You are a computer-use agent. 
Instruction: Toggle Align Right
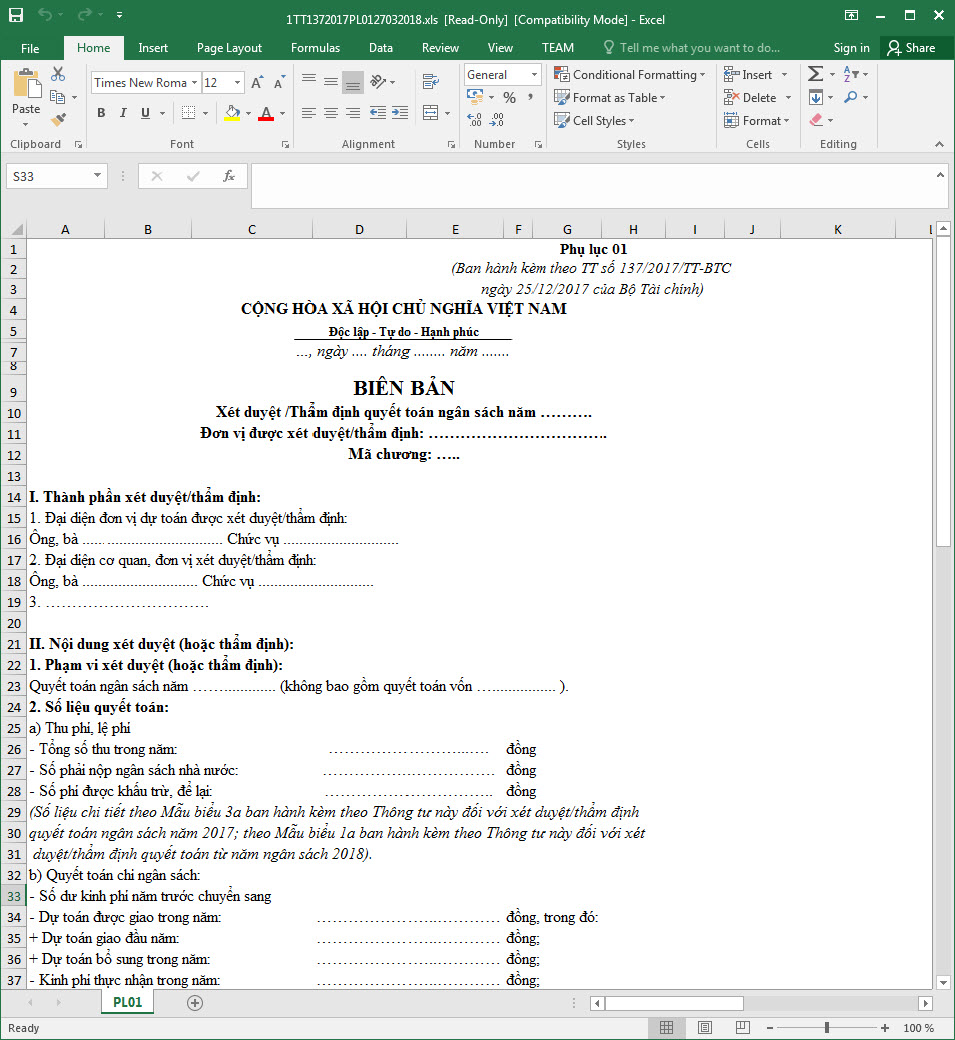[353, 113]
